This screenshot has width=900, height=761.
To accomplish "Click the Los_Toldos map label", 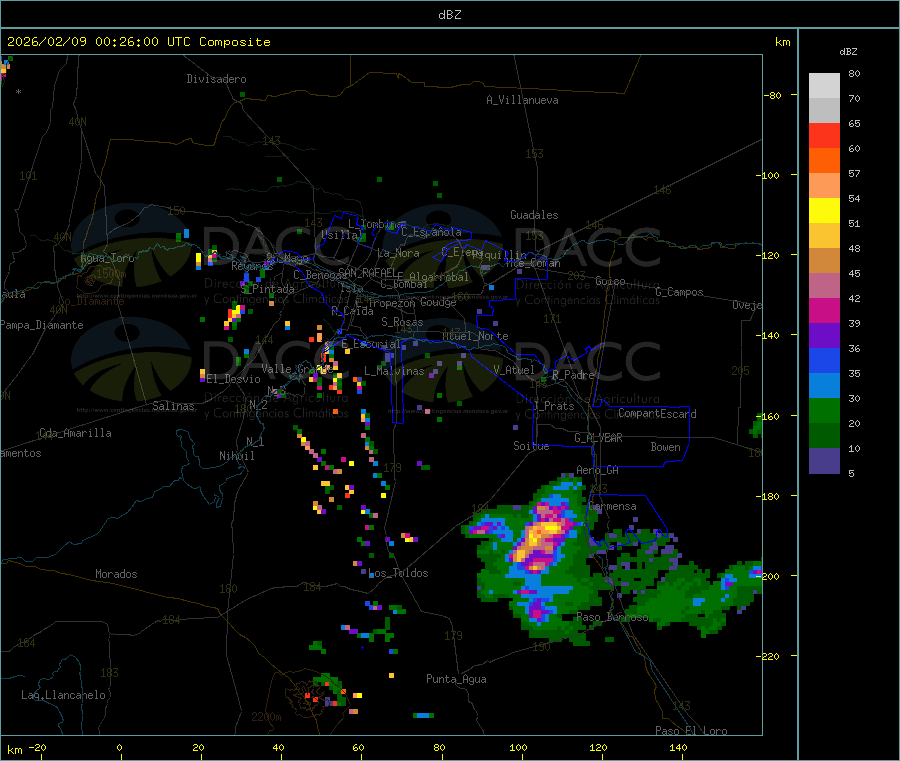I will point(398,573).
